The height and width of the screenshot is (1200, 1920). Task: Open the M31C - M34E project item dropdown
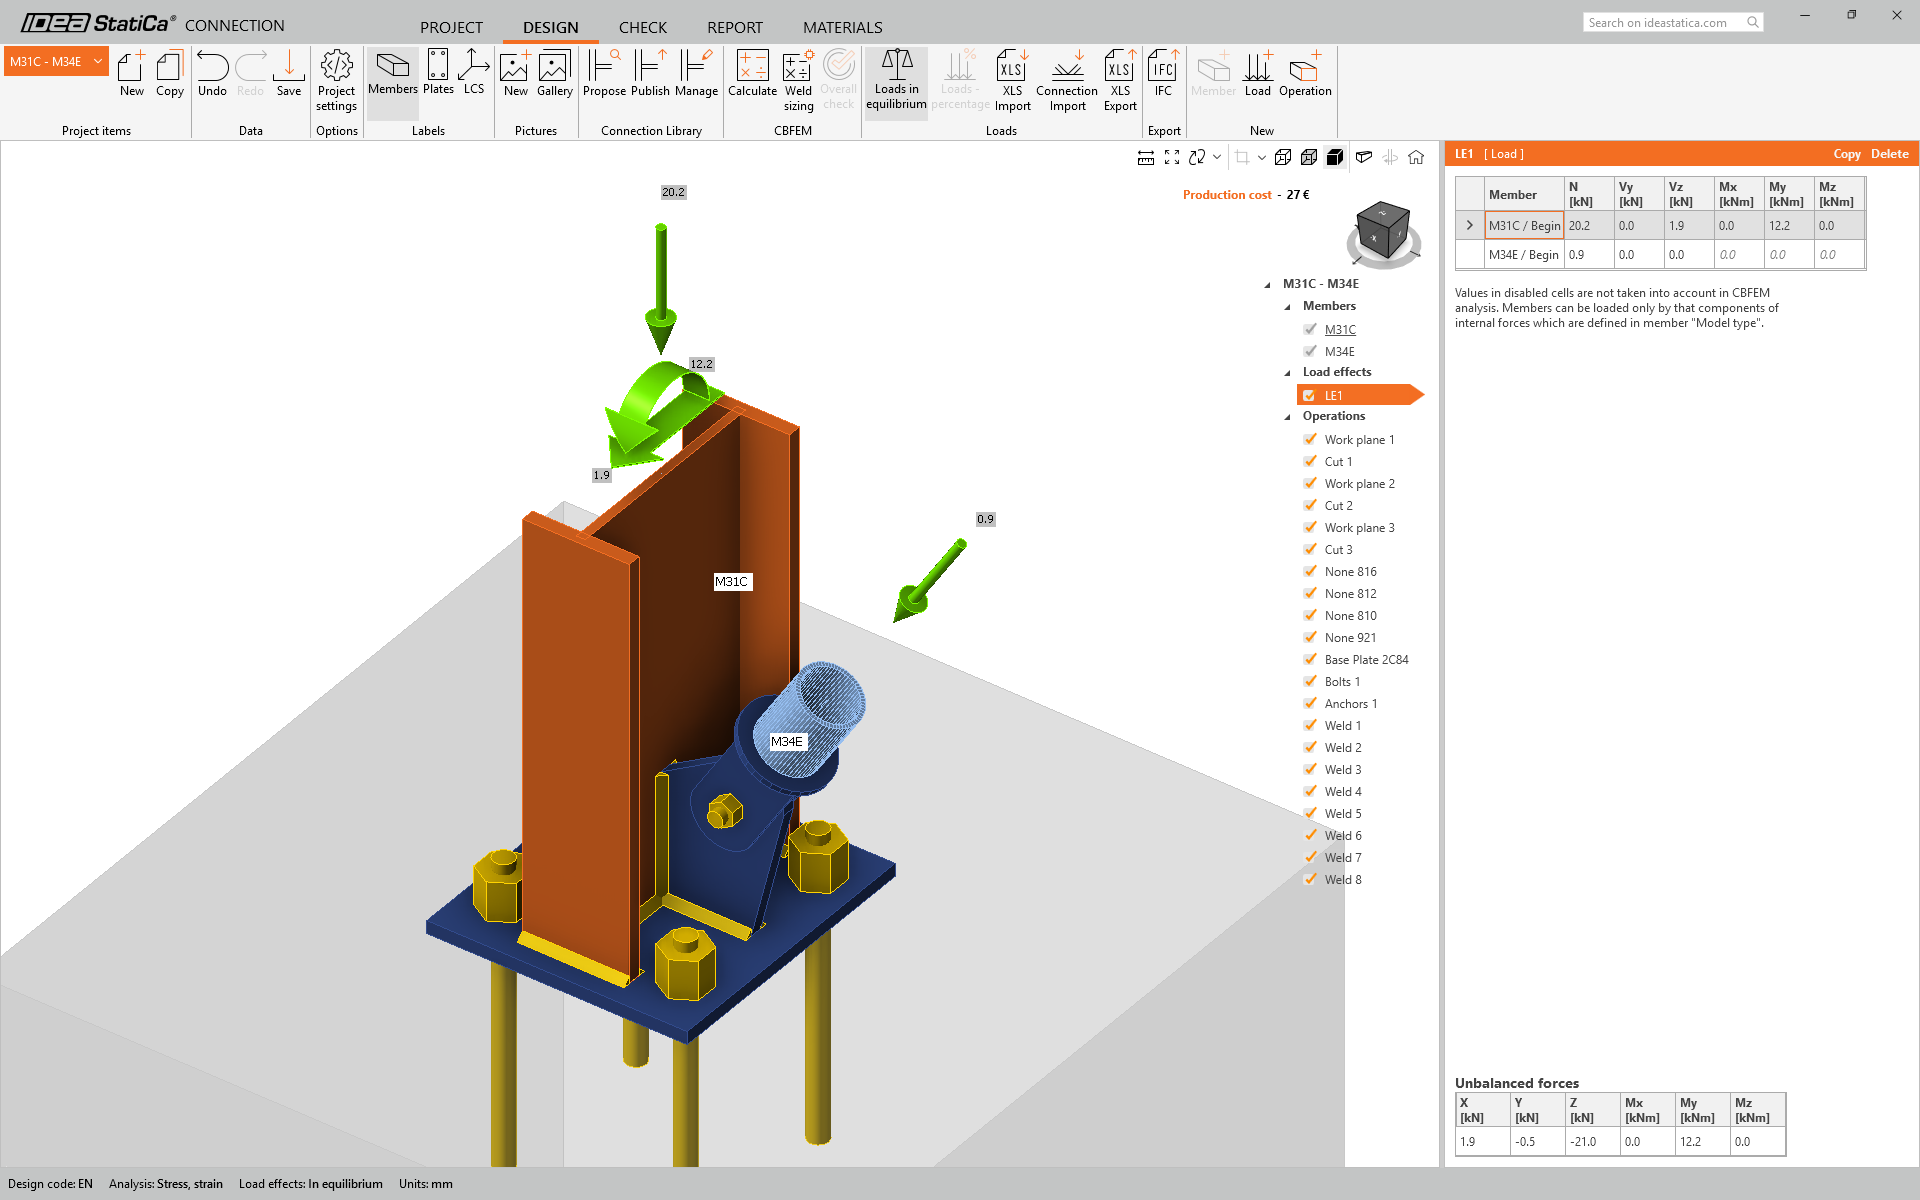(98, 62)
